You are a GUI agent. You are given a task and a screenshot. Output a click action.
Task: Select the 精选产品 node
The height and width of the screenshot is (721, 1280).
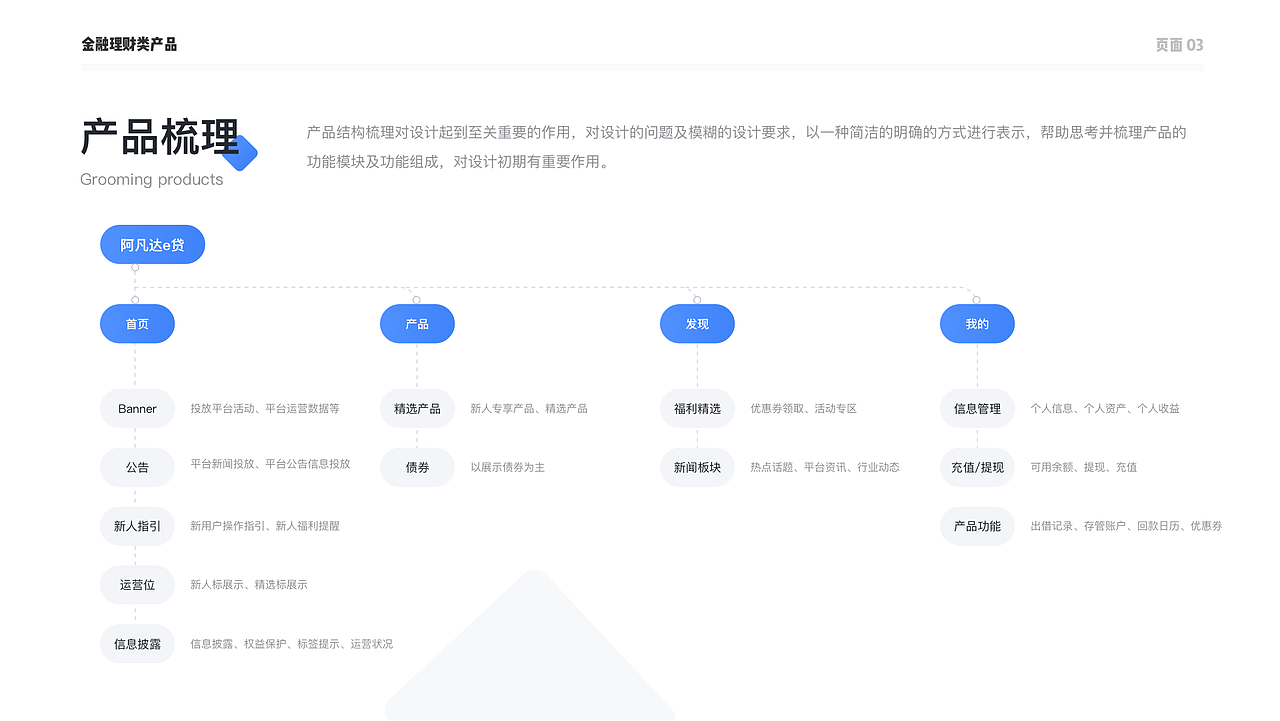[417, 408]
